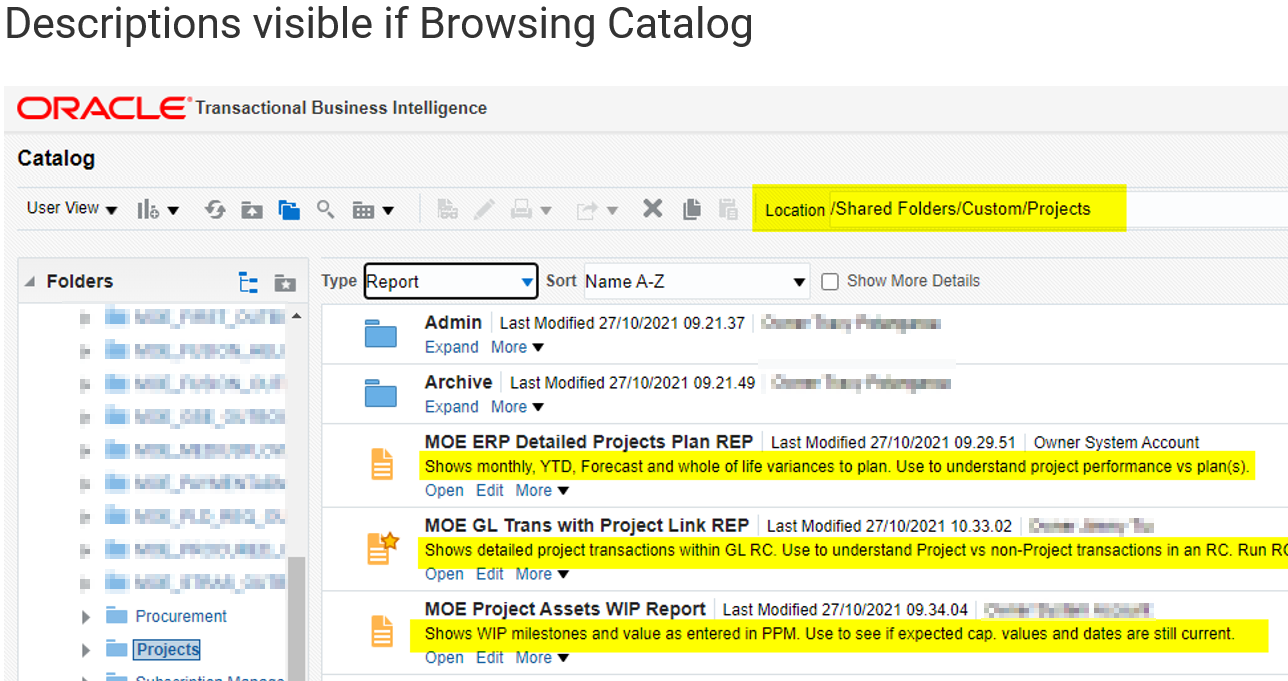Click Edit link for MOE Project Assets WIP Report
The image size is (1288, 681).
490,657
